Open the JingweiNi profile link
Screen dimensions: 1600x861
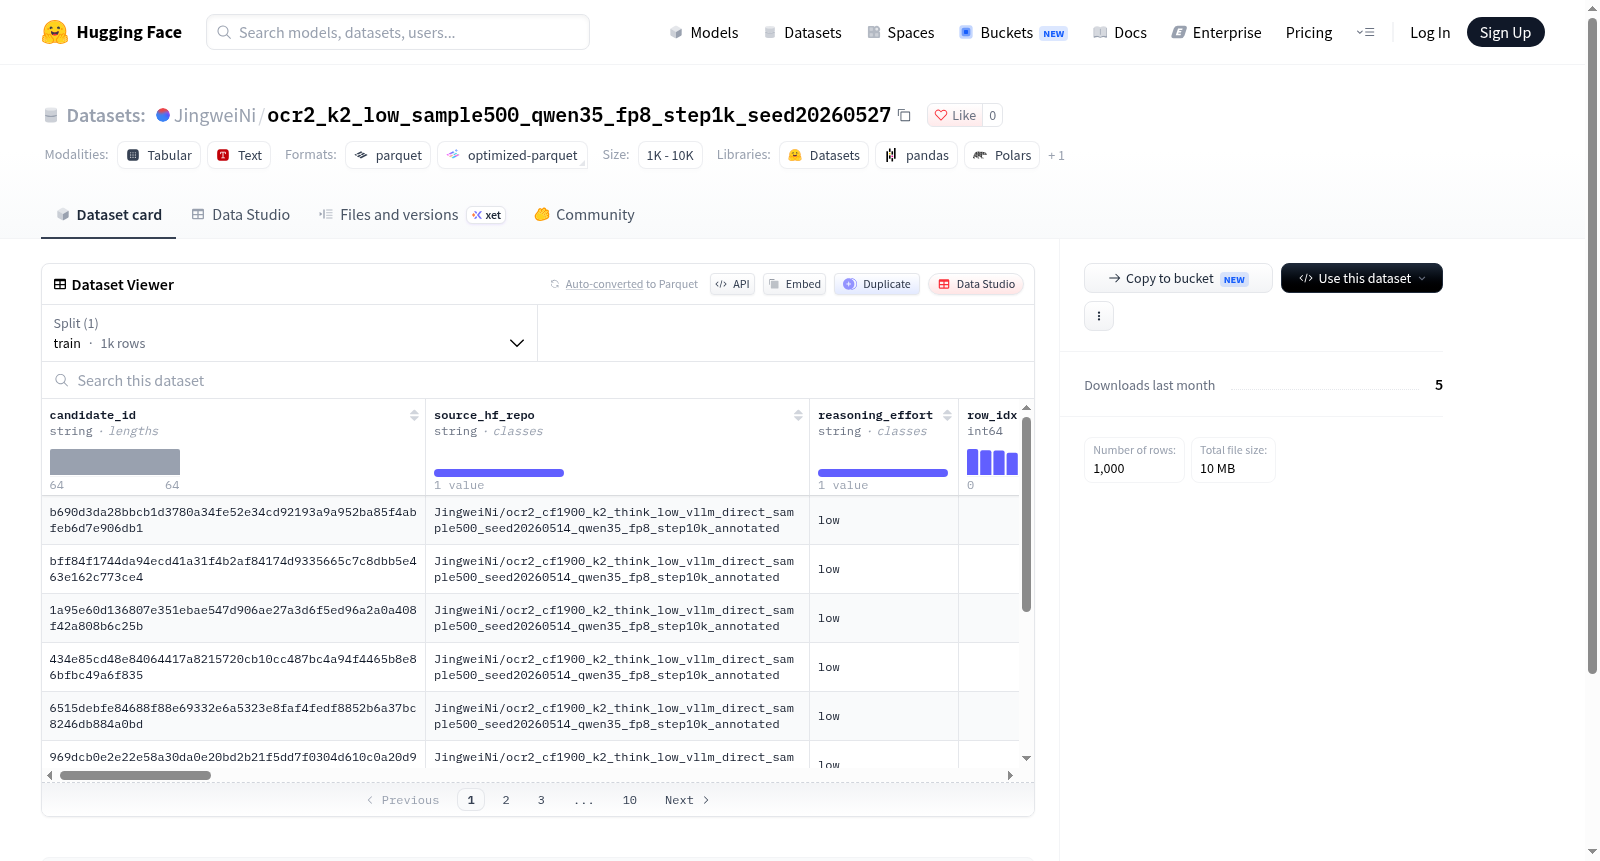pos(215,115)
